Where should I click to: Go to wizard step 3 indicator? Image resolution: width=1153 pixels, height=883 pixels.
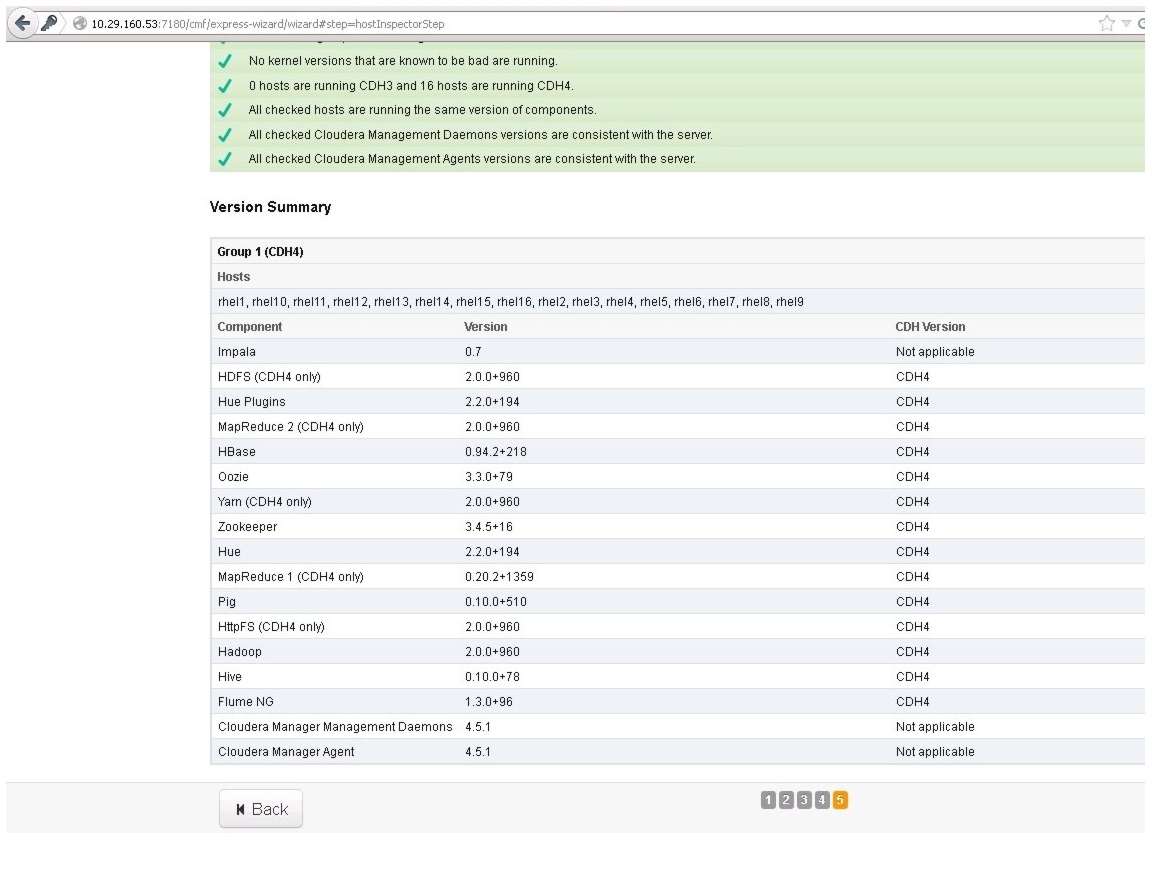[804, 799]
